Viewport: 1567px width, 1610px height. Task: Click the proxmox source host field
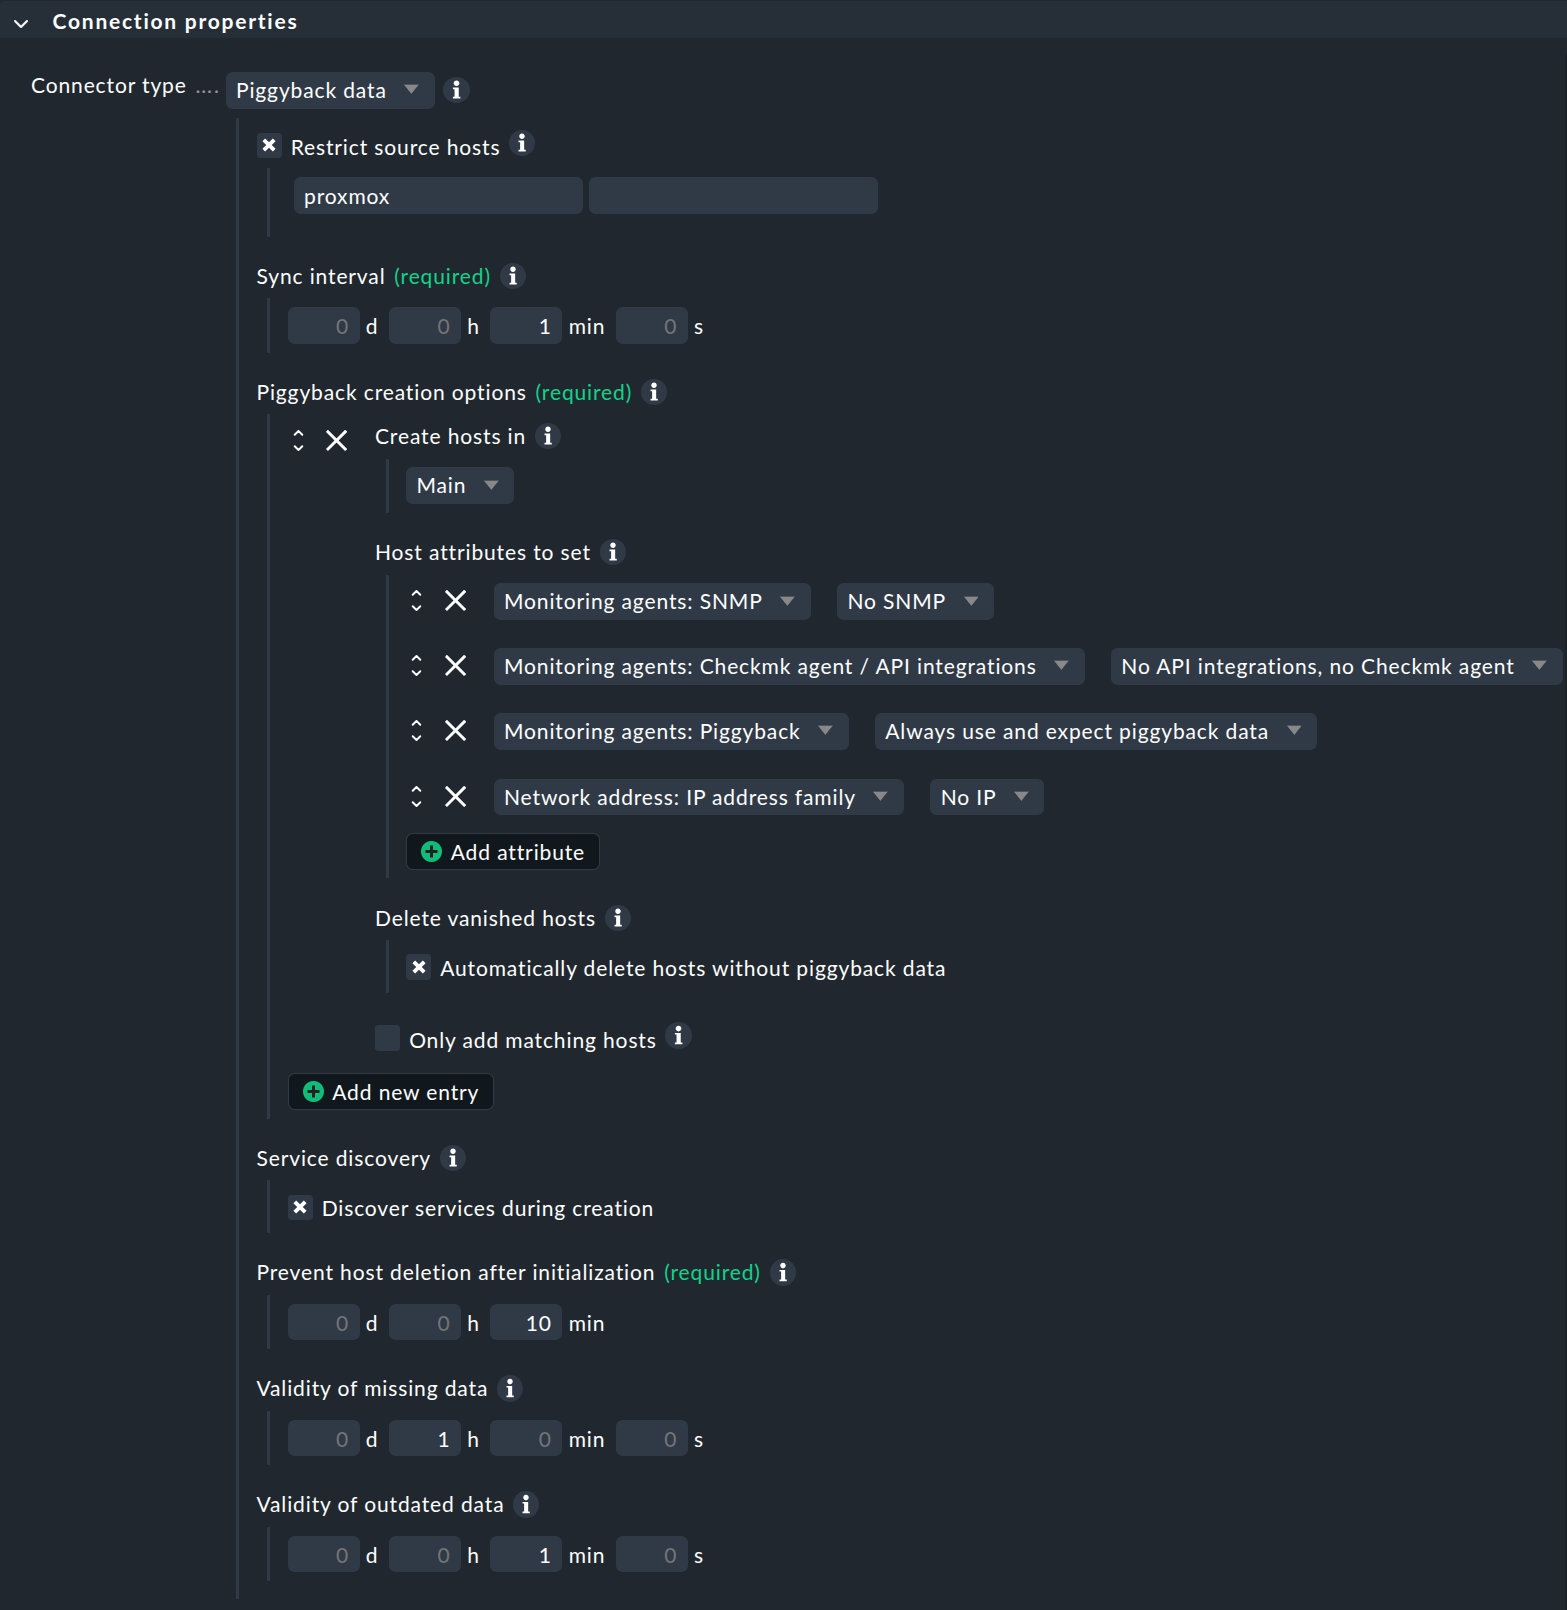tap(437, 195)
